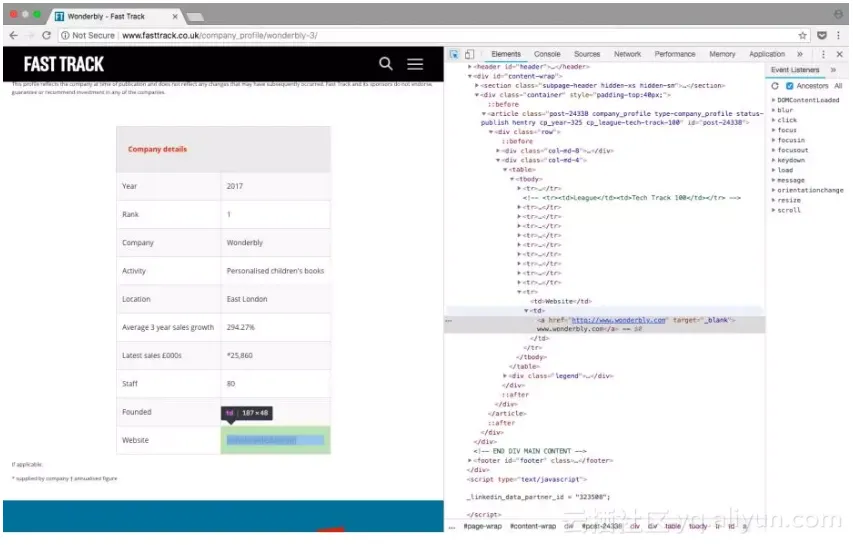Click the address bar URL
853x545 pixels.
click(x=220, y=35)
